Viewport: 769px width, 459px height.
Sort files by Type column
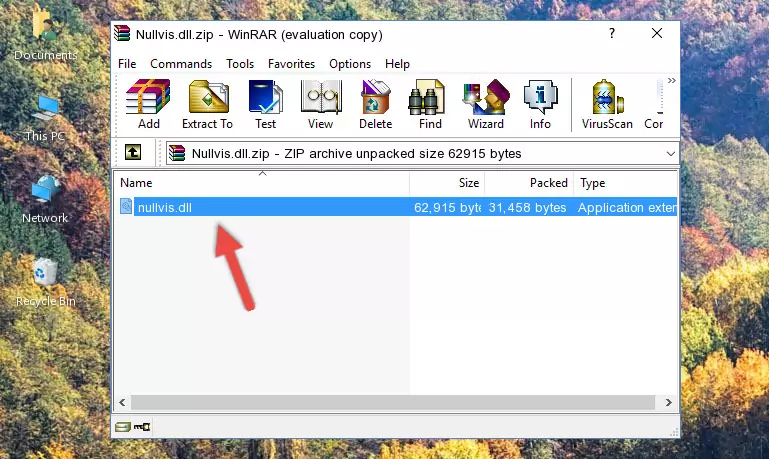(626, 183)
